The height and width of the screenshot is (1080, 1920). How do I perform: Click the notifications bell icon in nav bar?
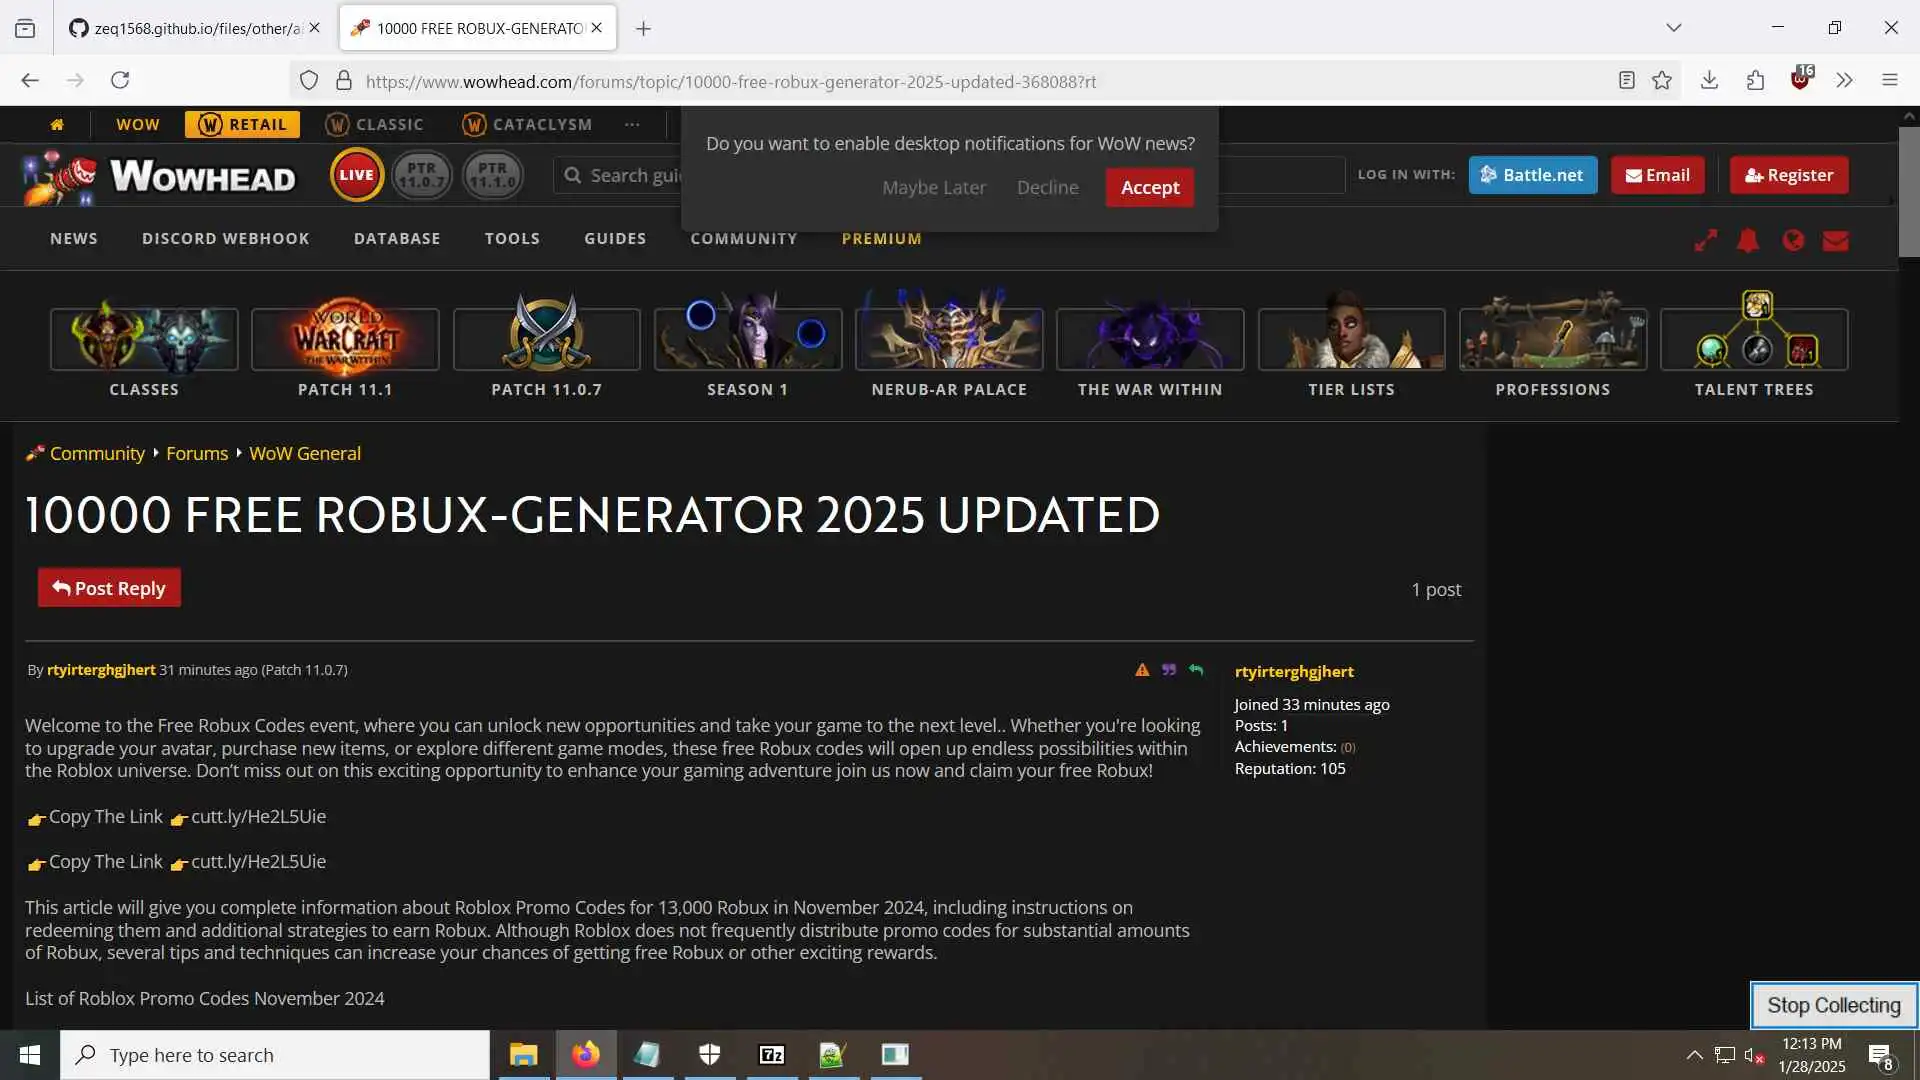point(1748,240)
